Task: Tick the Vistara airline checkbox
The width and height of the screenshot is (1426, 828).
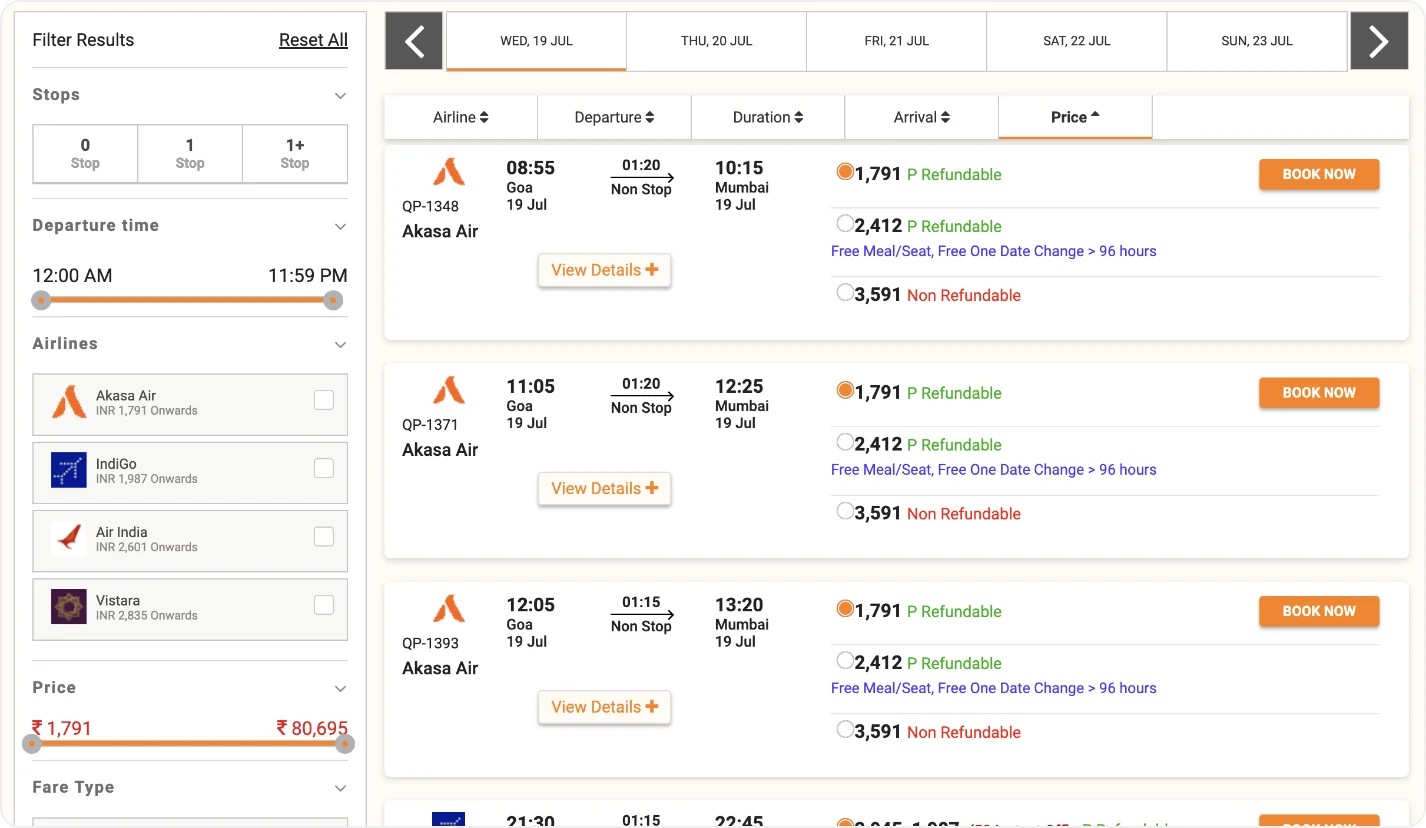Action: click(x=324, y=604)
